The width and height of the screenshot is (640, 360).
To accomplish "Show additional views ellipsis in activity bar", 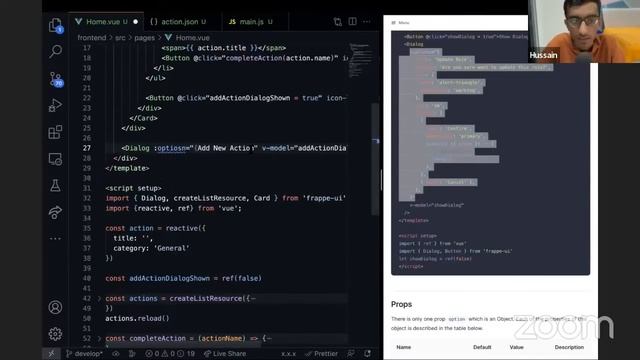I will (x=55, y=238).
